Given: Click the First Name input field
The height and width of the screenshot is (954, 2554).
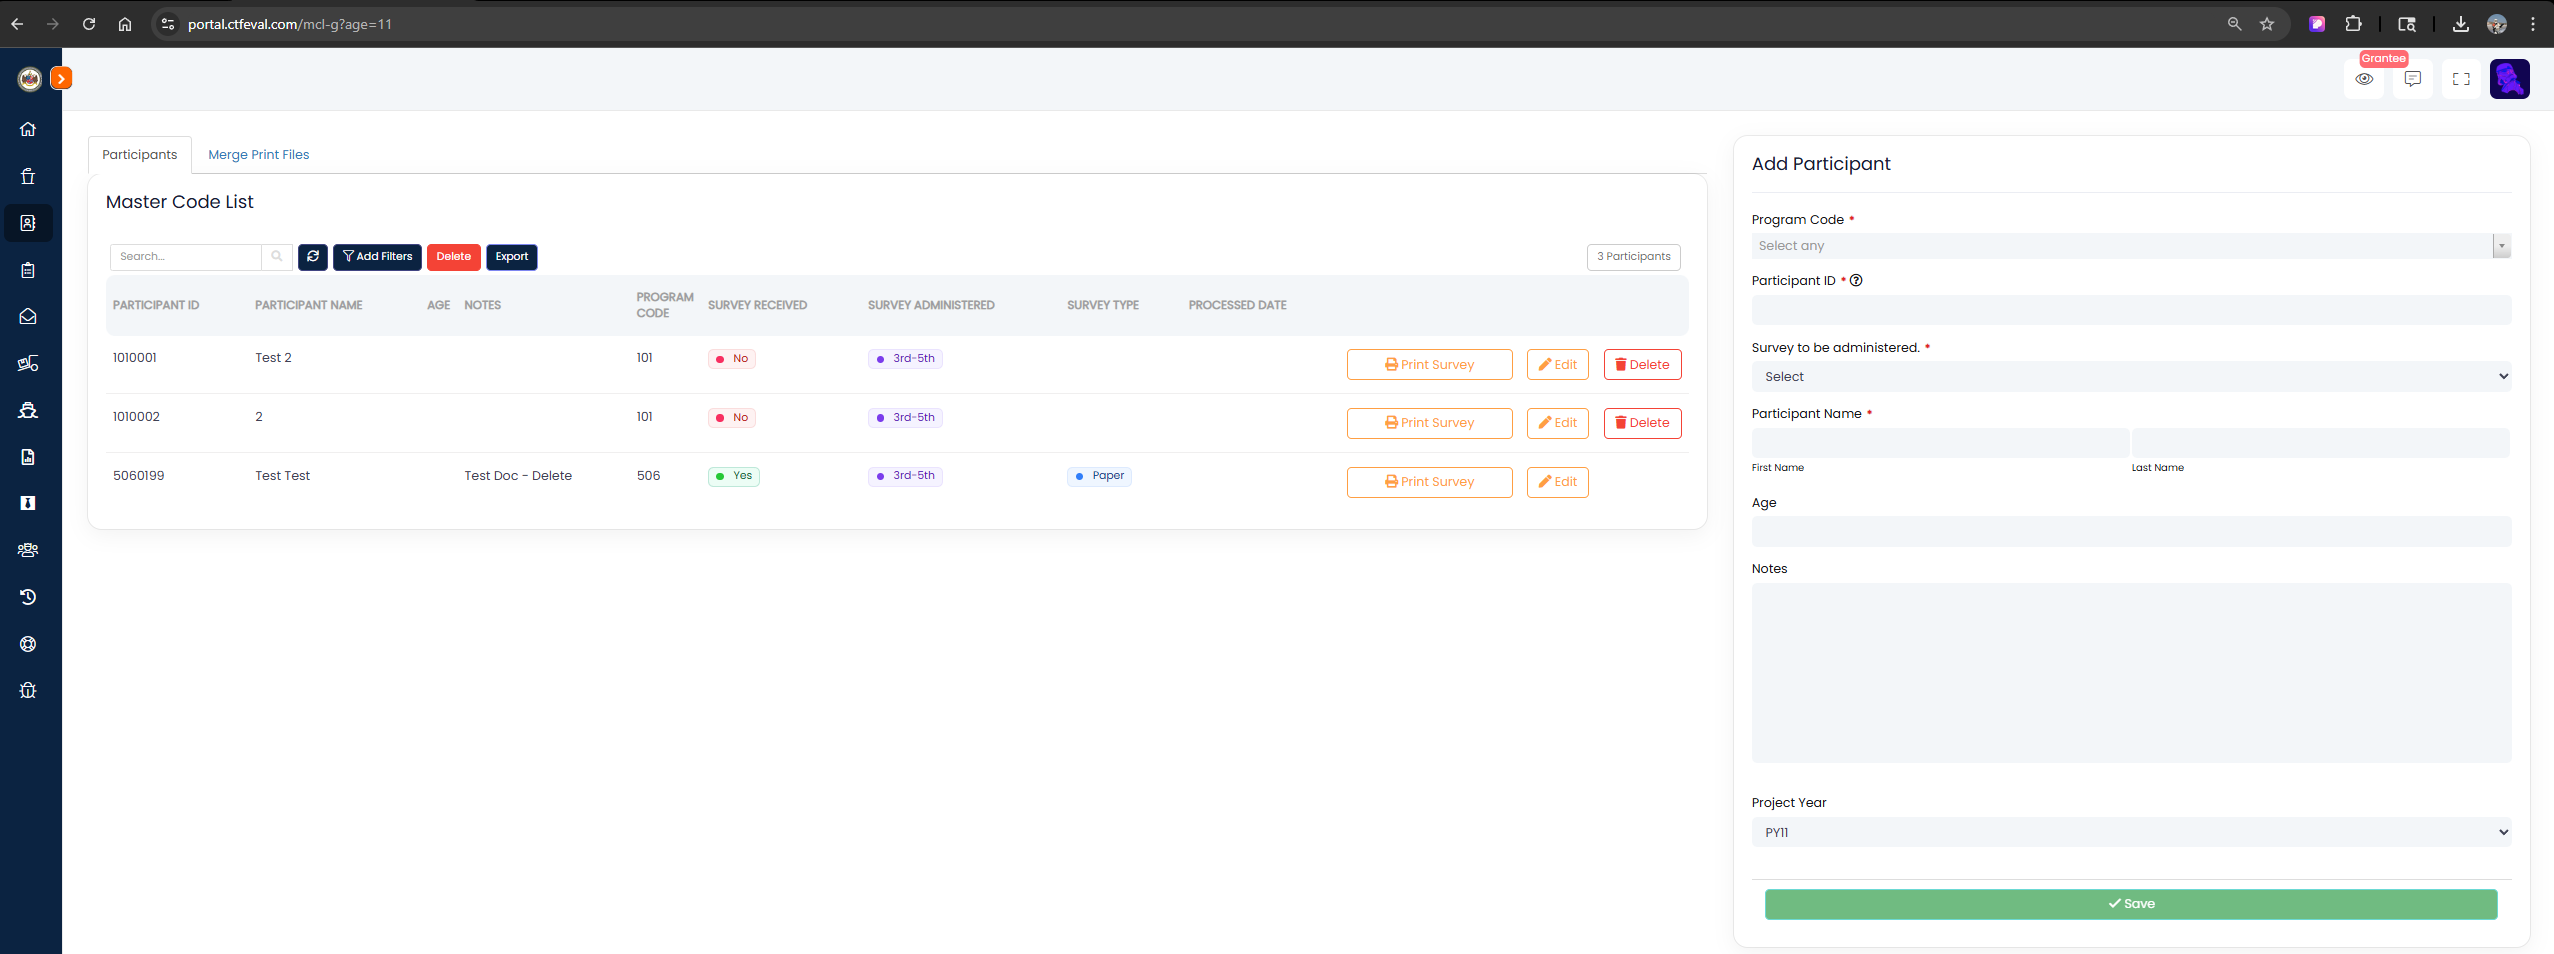Looking at the screenshot, I should coord(1939,443).
